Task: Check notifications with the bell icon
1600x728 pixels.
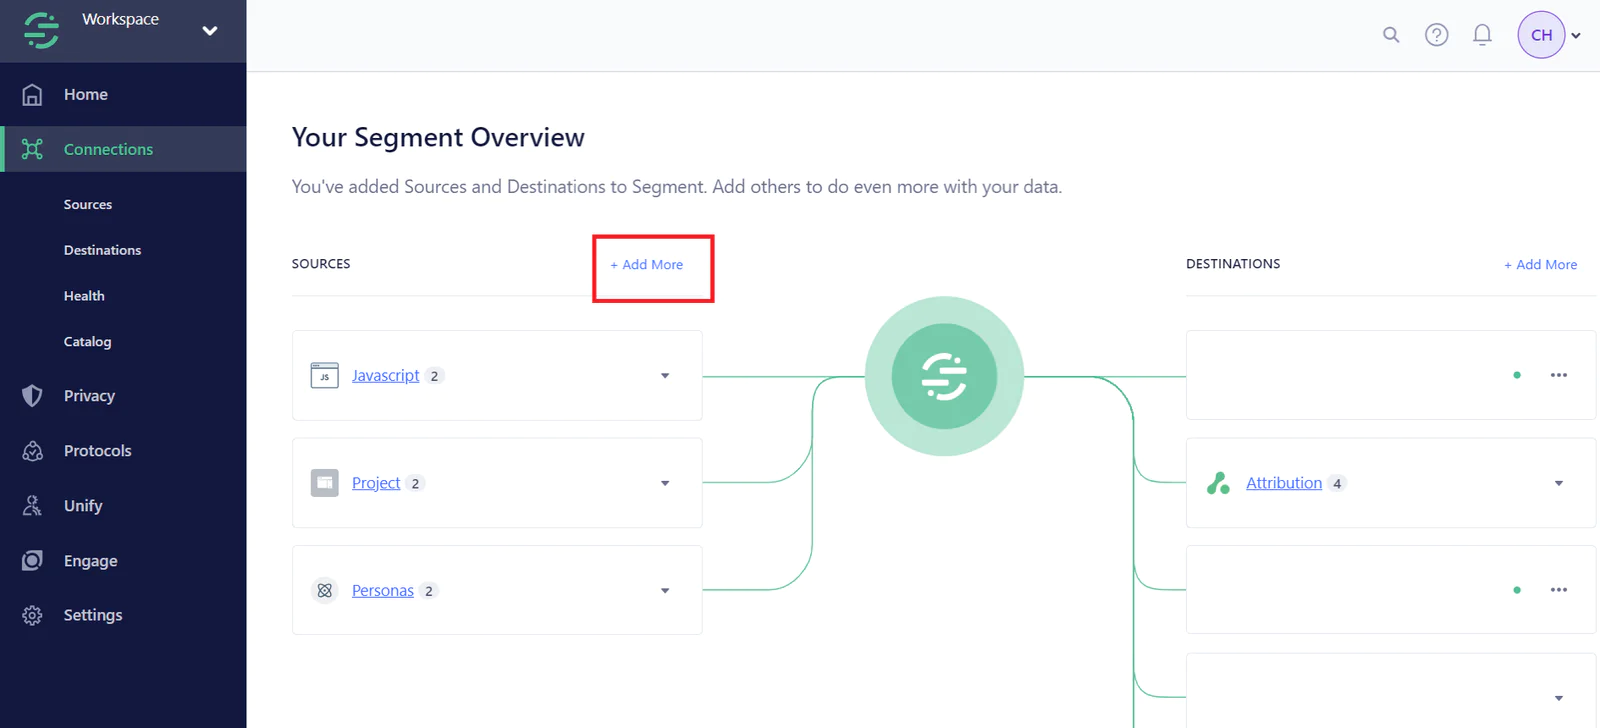Action: (1483, 34)
